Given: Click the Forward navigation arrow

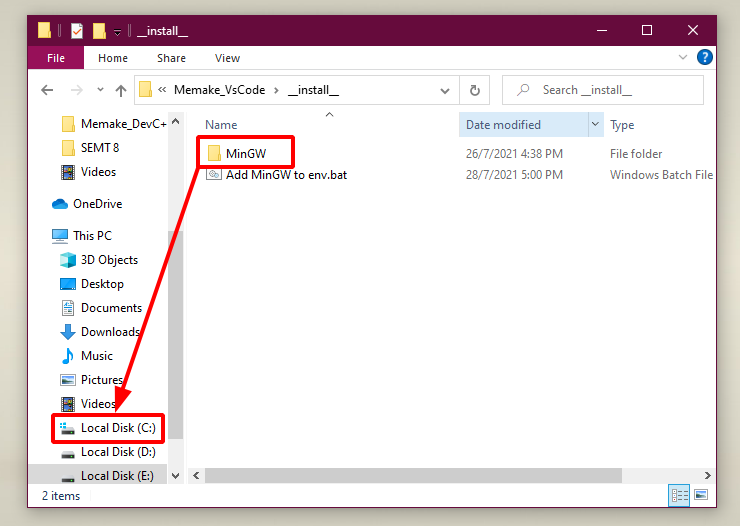Looking at the screenshot, I should (76, 90).
